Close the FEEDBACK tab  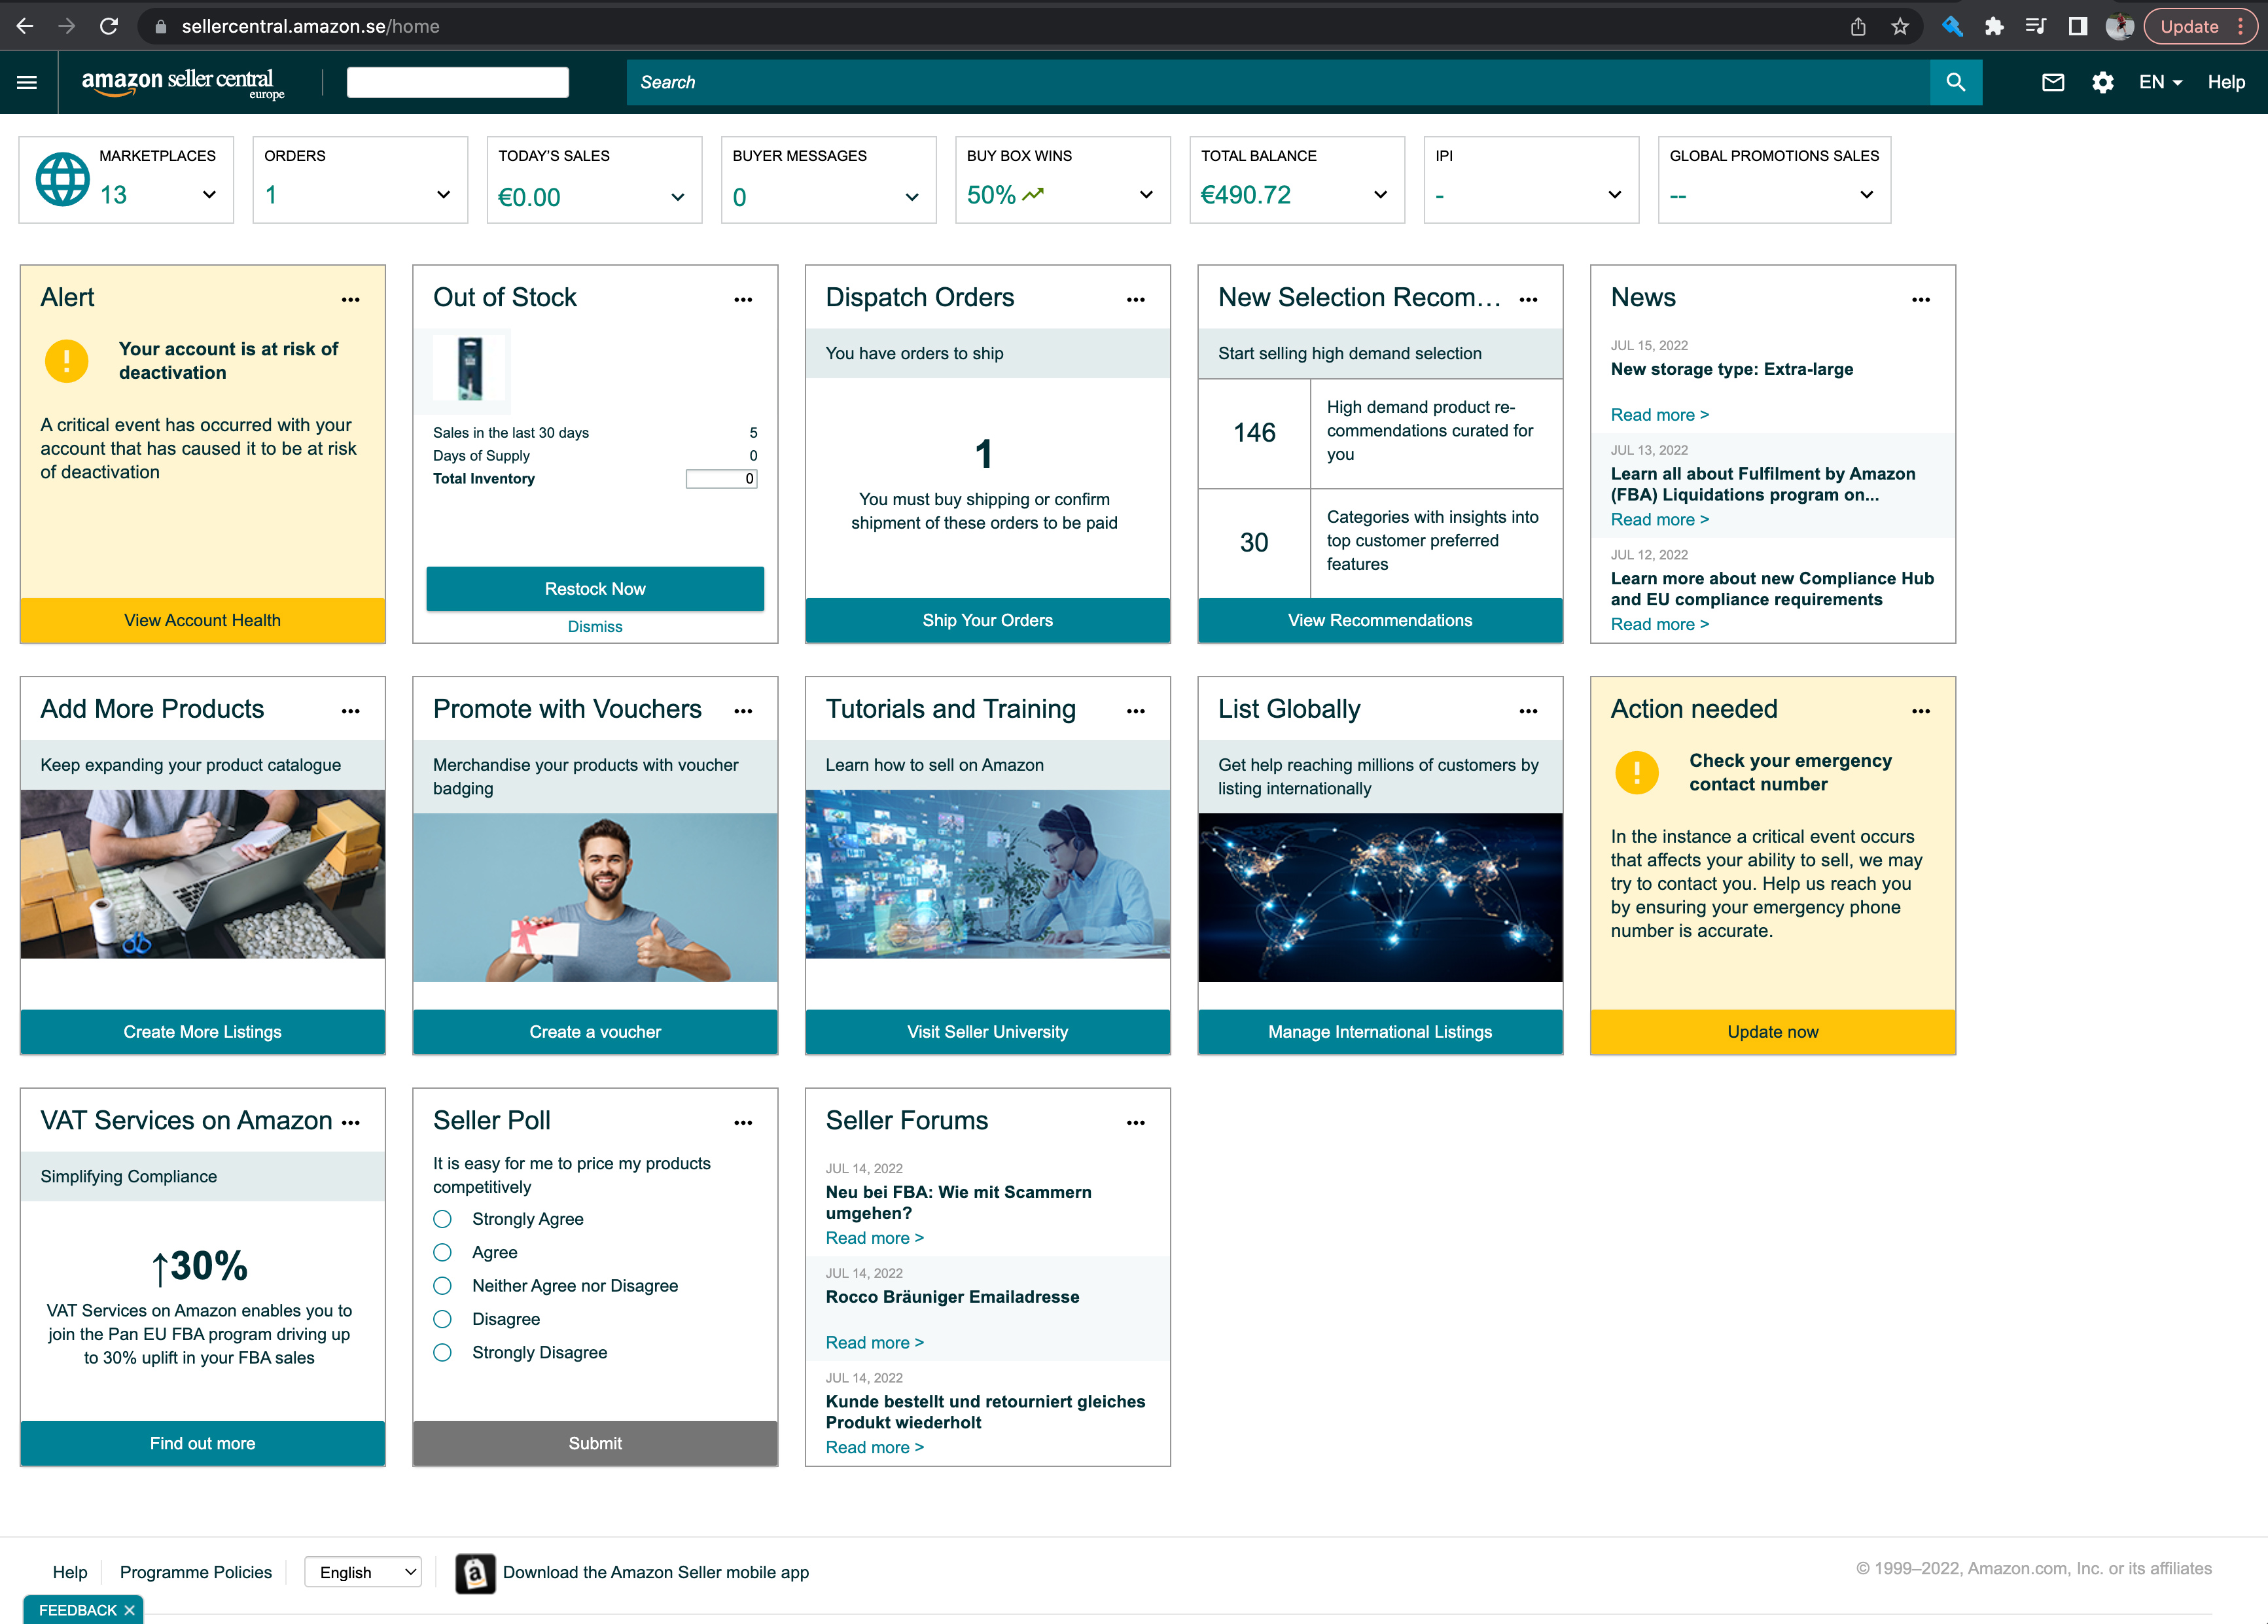[129, 1610]
